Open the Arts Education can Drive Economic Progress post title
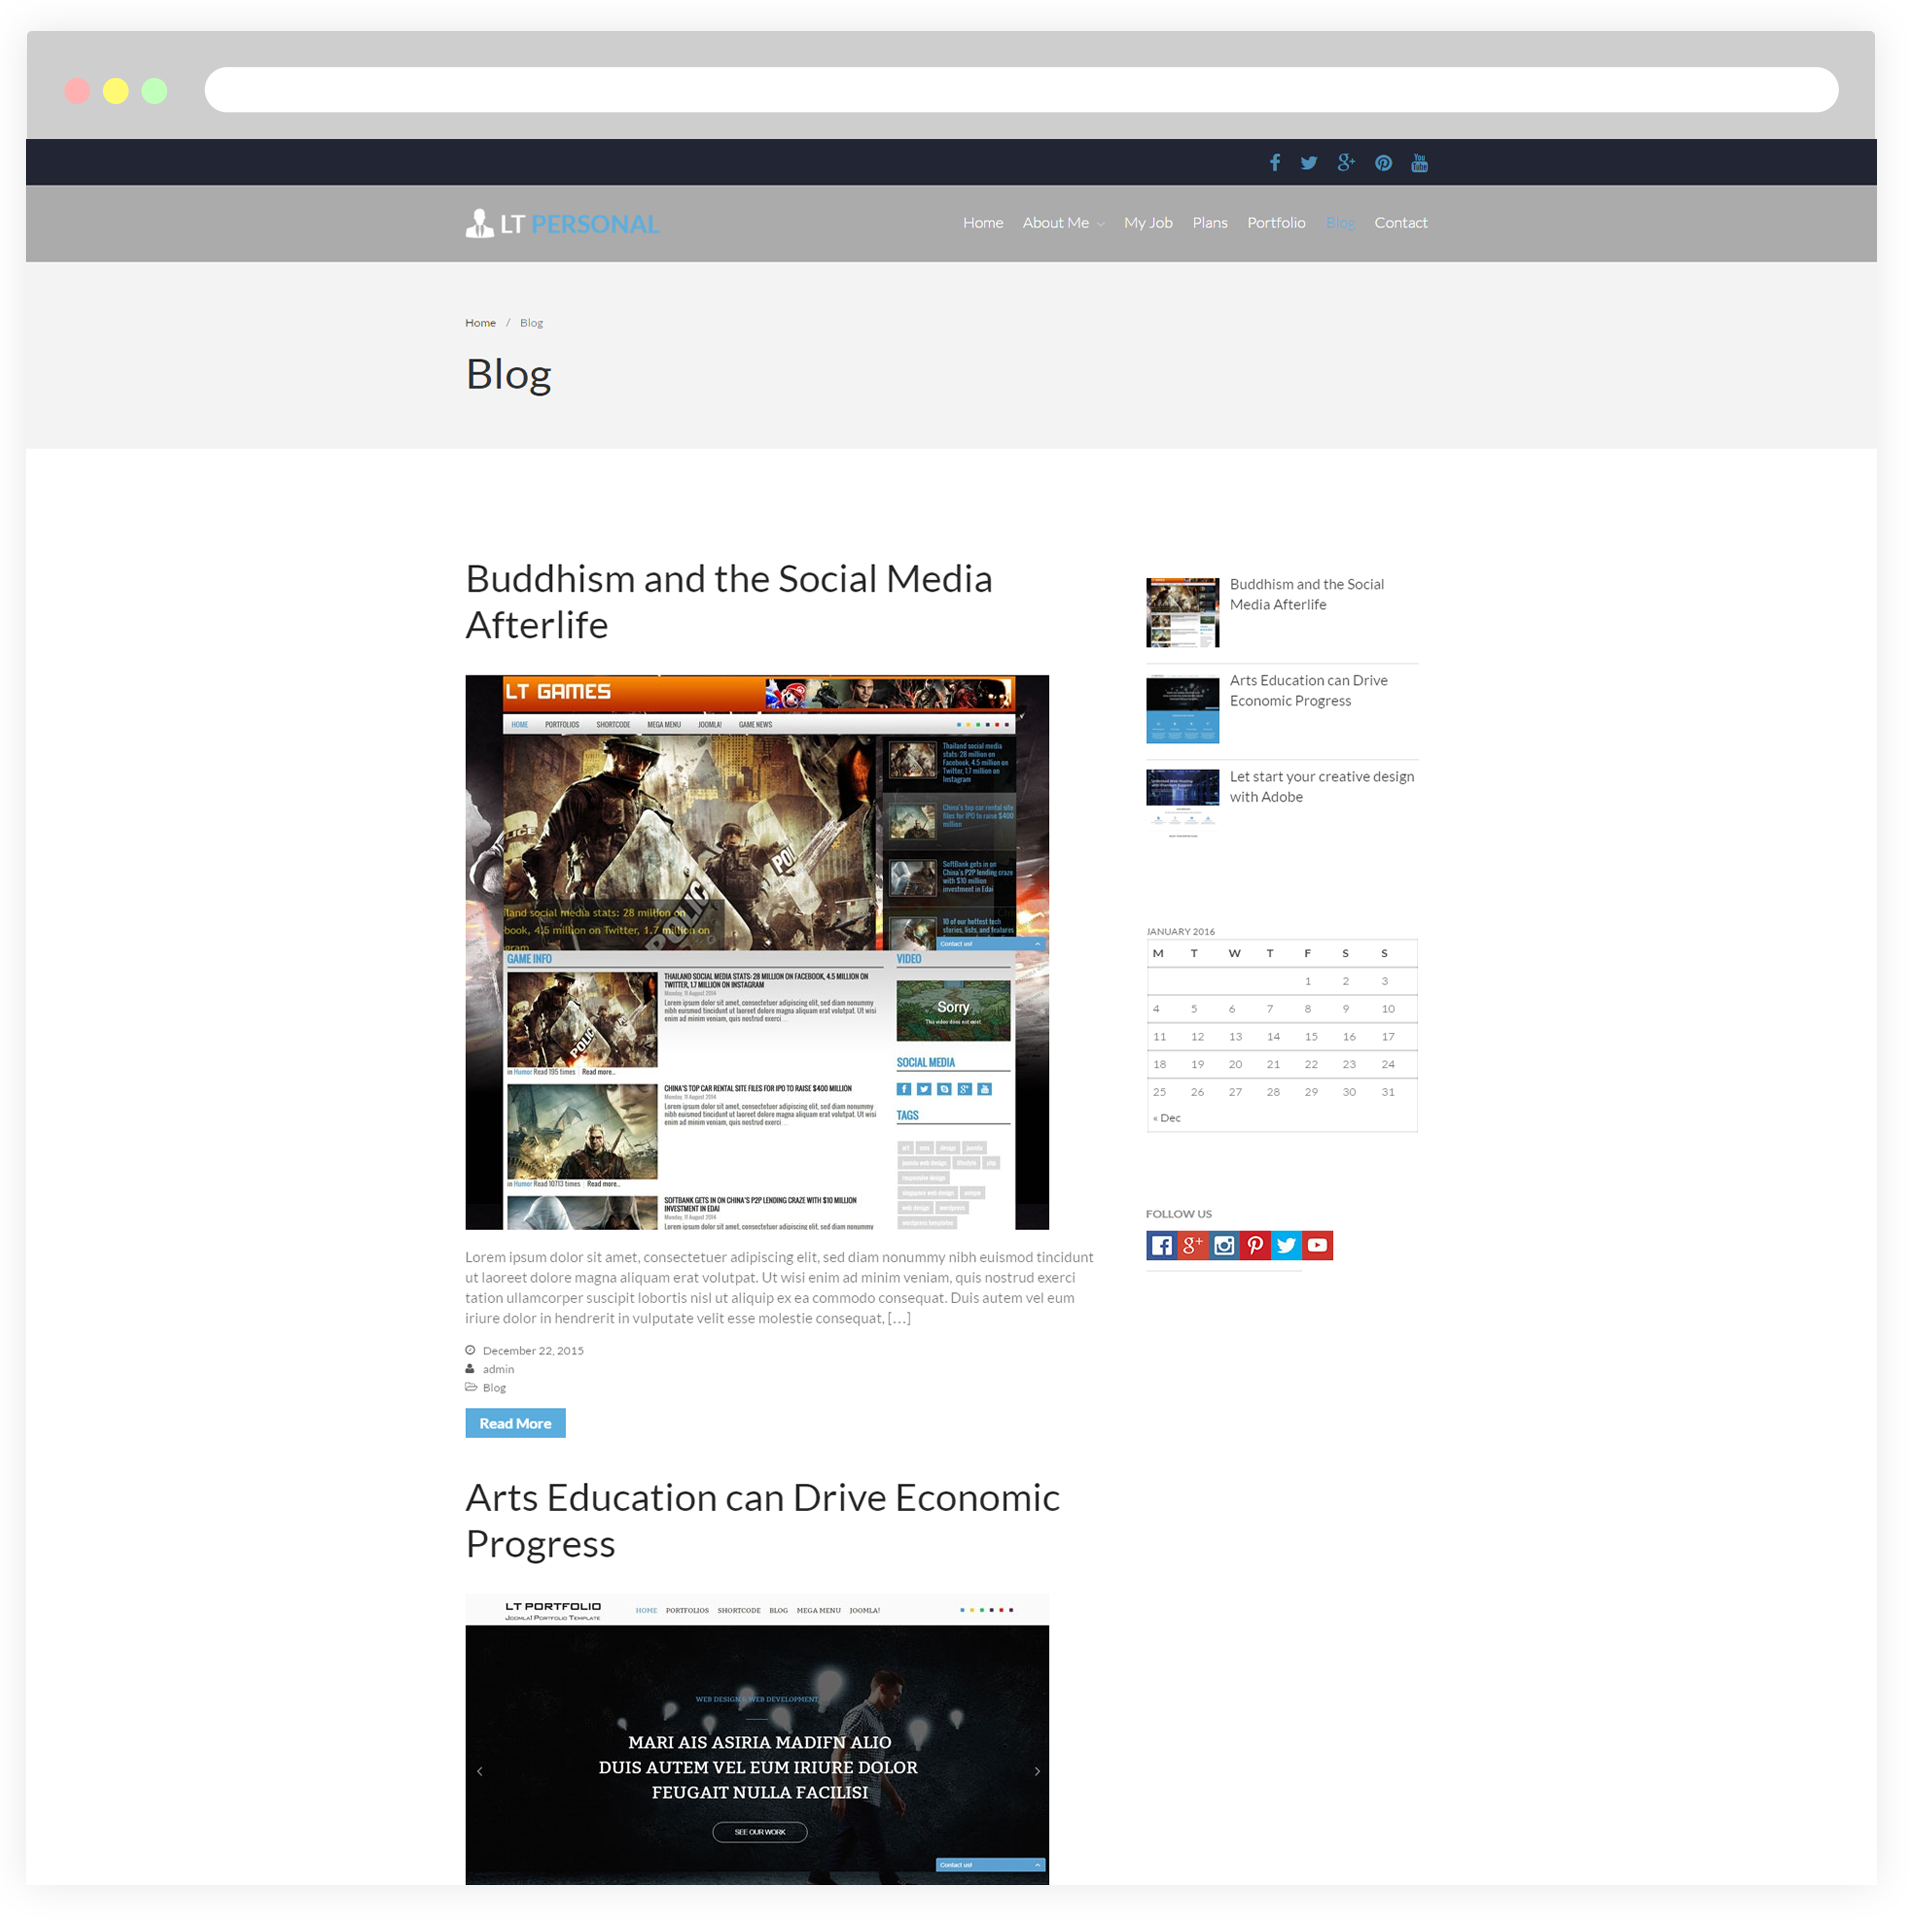 (762, 1521)
